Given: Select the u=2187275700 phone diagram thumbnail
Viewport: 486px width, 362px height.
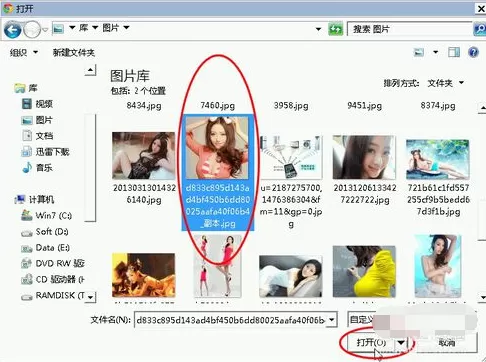Looking at the screenshot, I should (x=291, y=157).
